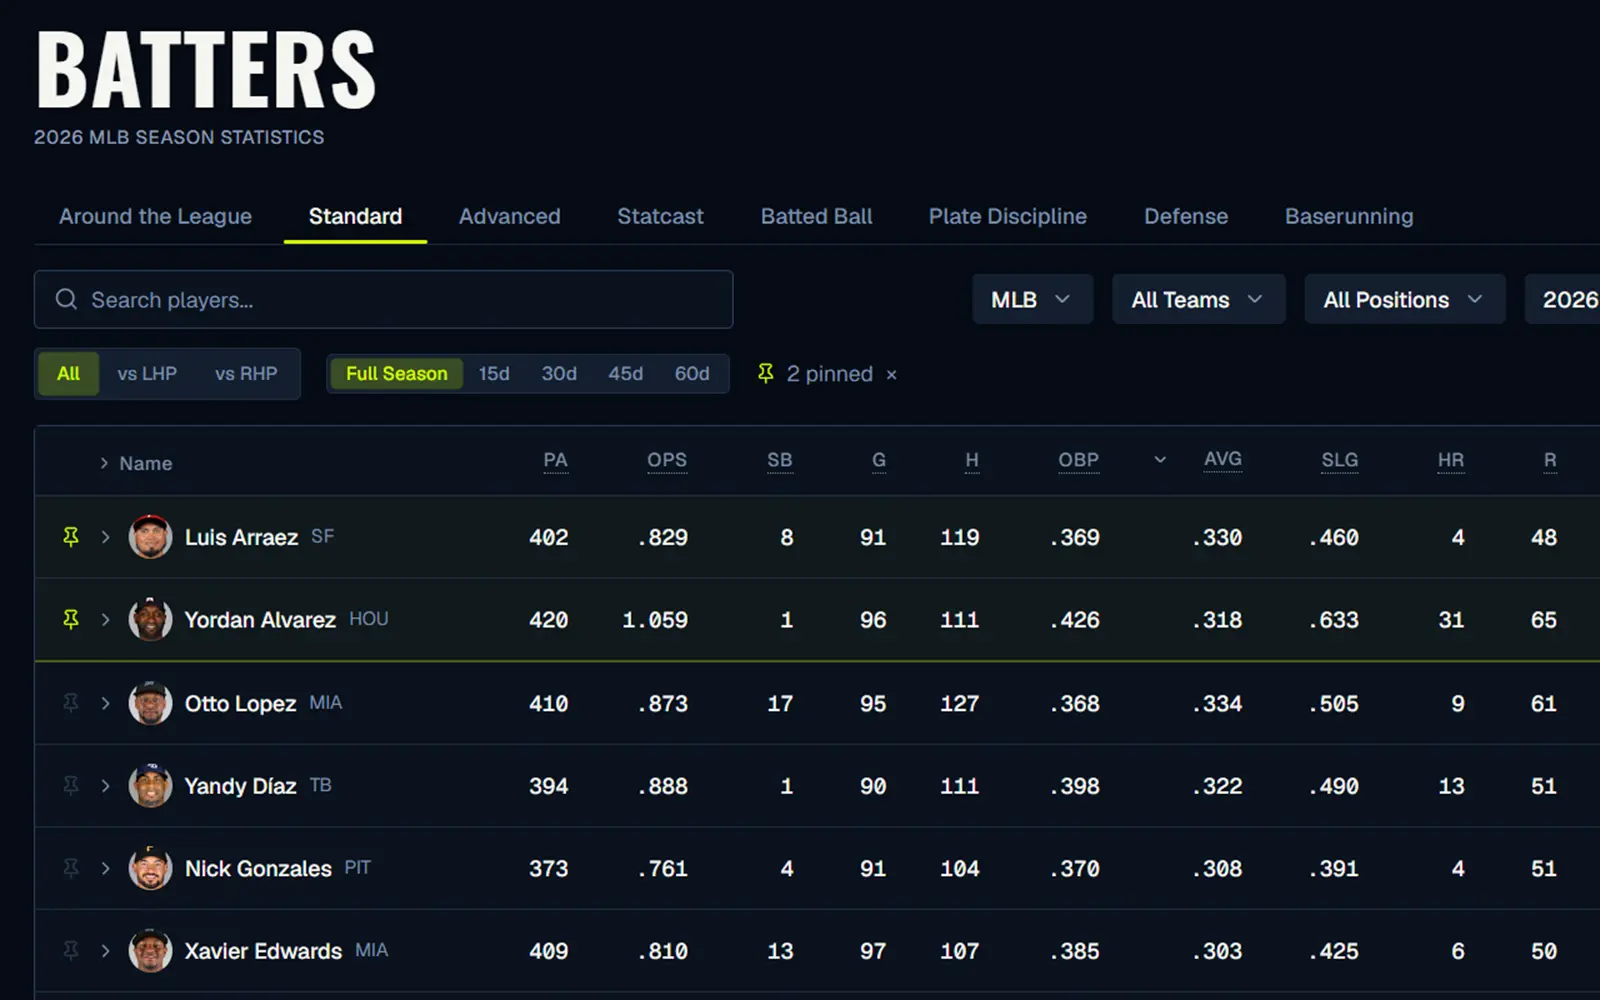Select the 45d range

(626, 374)
